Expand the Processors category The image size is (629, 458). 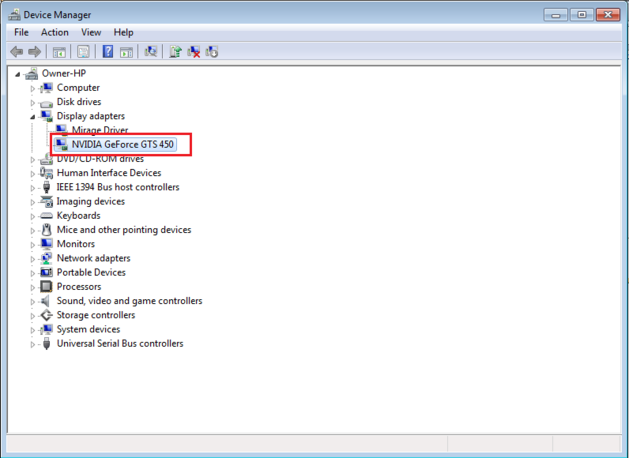coord(33,287)
